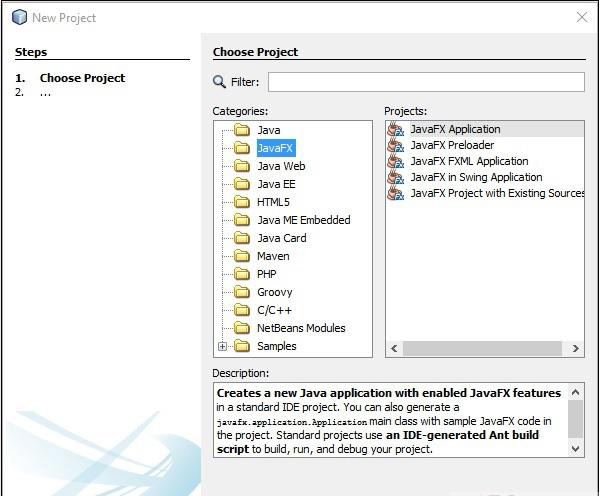Select the Java EE category

[276, 184]
